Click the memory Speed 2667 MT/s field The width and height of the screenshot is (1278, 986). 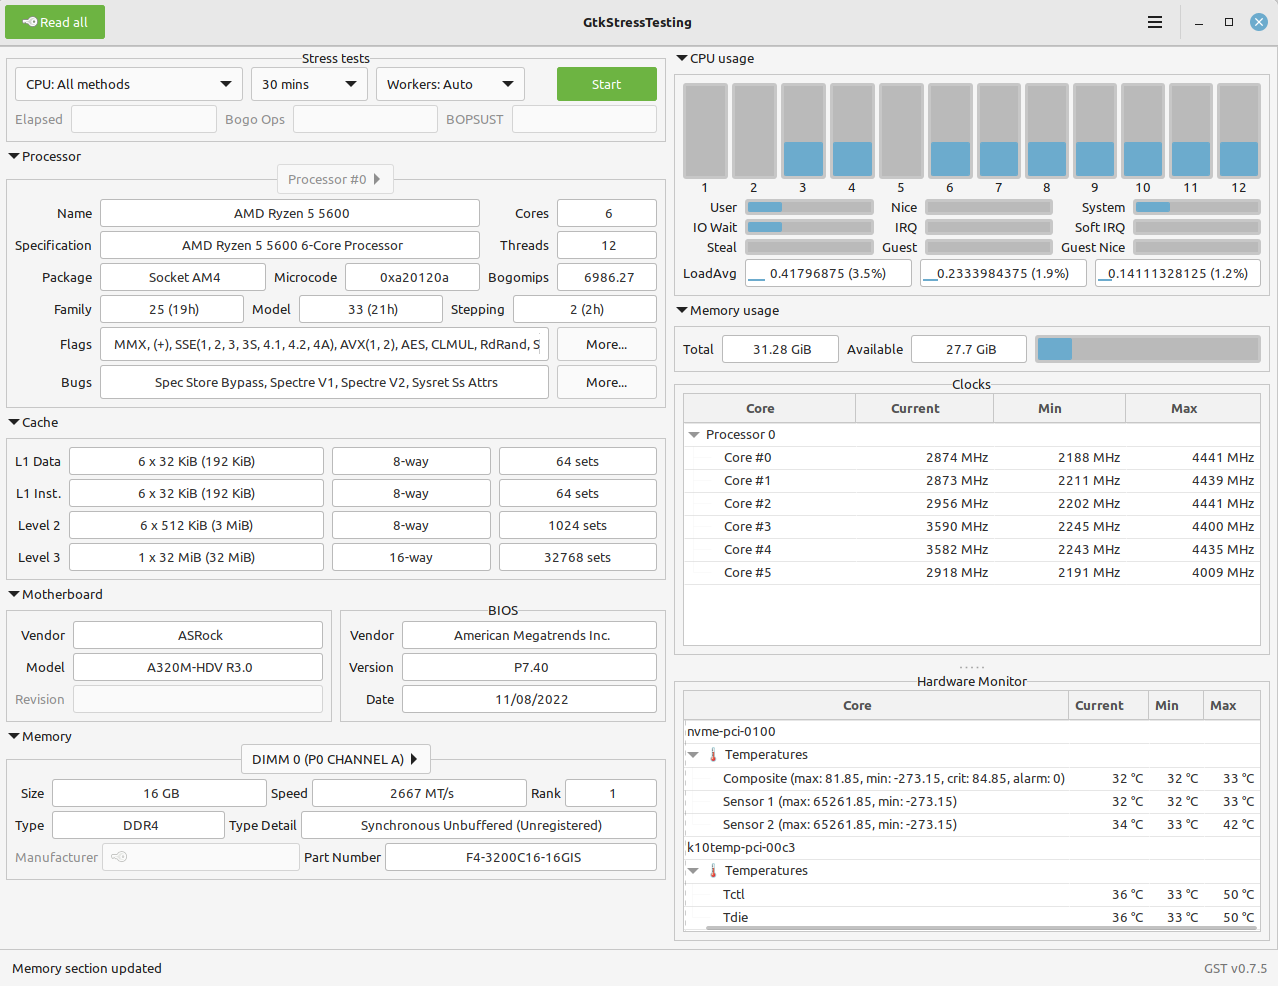[x=420, y=793]
